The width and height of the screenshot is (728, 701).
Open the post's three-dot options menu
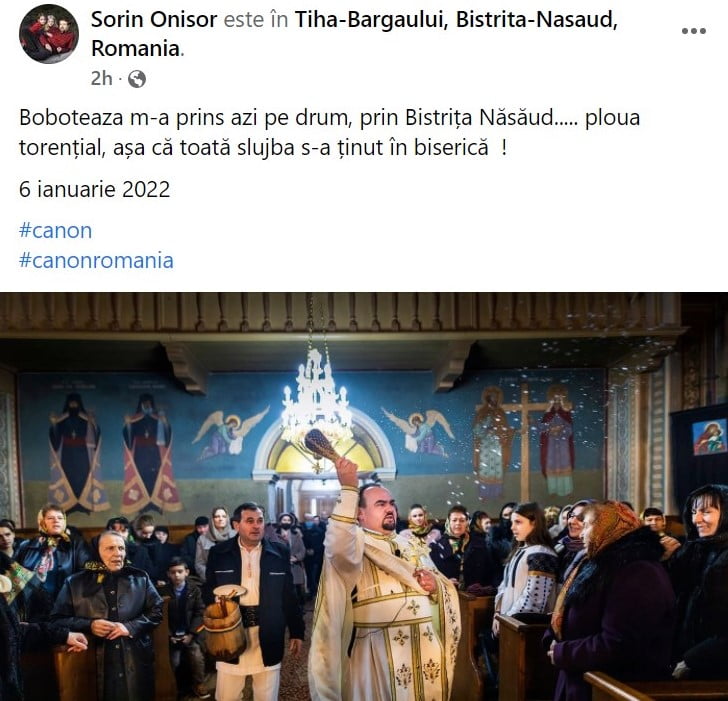click(694, 31)
